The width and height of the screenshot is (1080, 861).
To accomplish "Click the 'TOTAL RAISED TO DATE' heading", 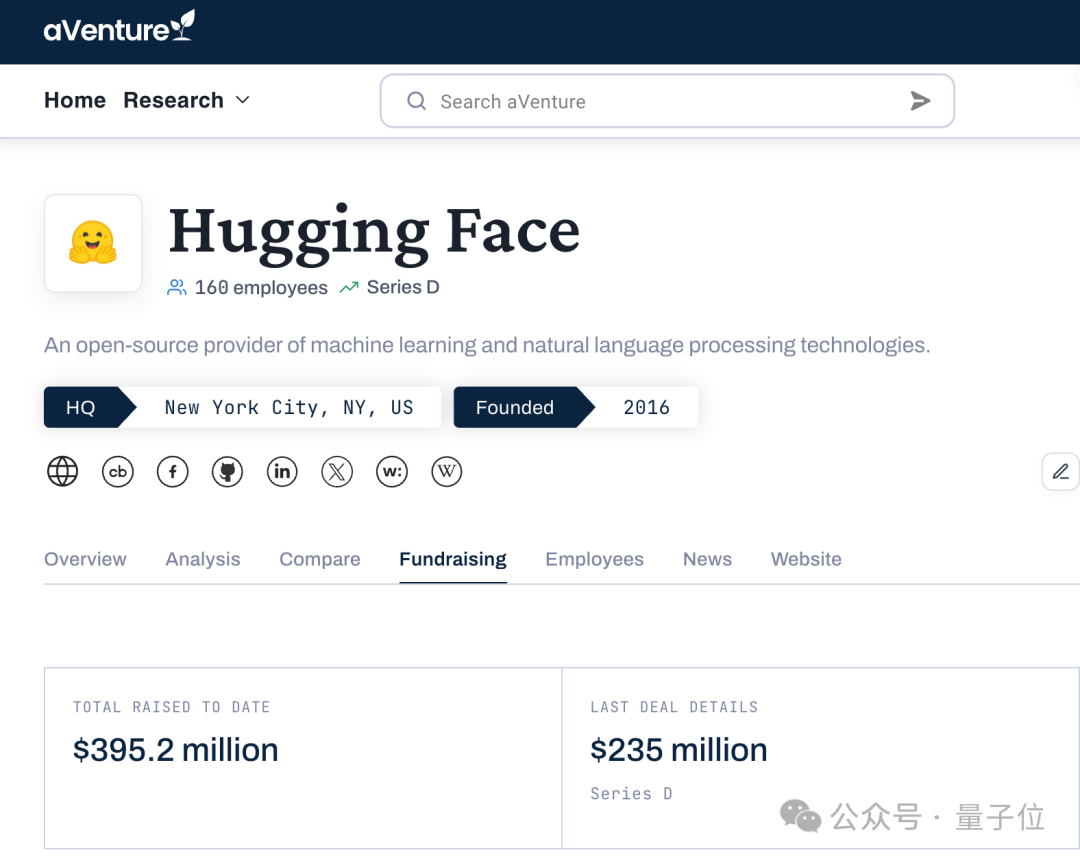I will [x=172, y=707].
